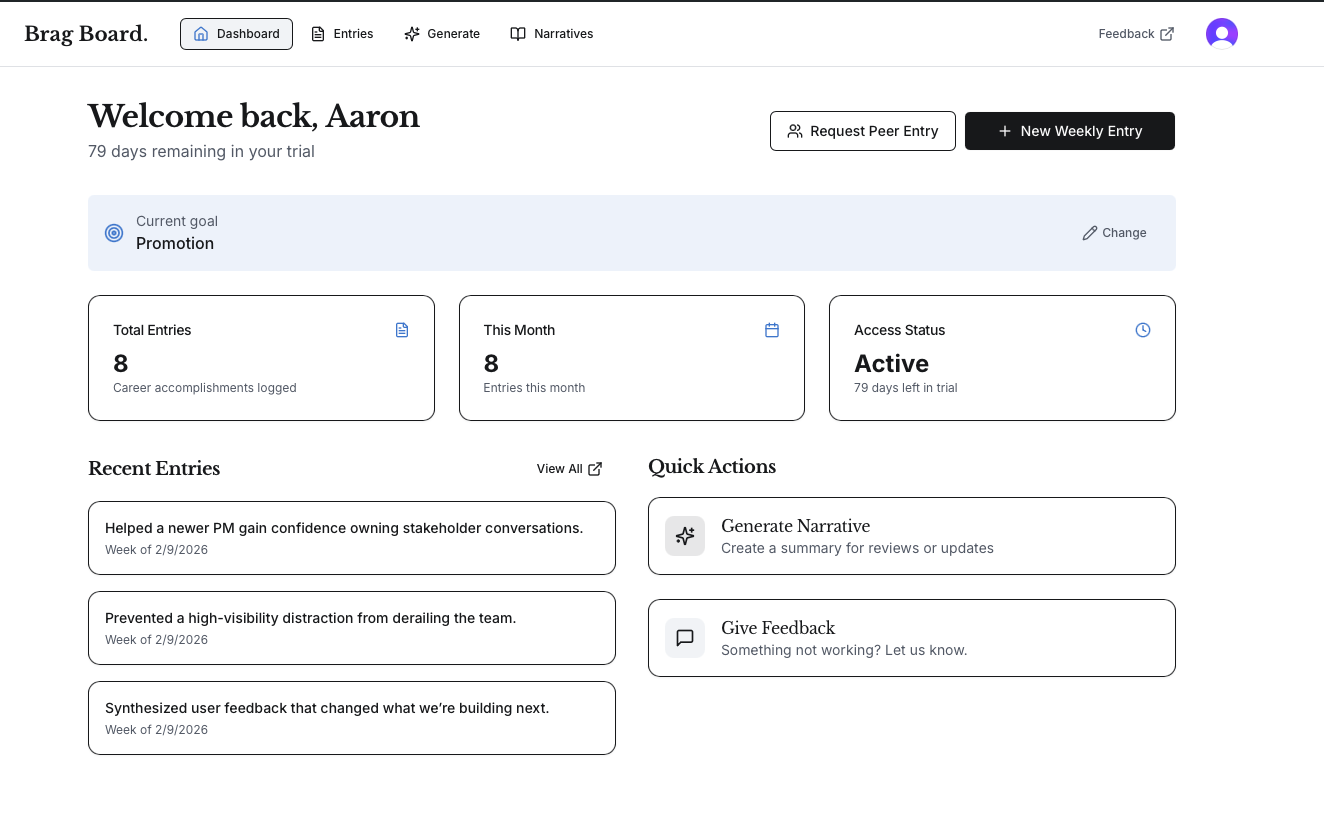Open the Narratives tab
The image size is (1324, 814).
(x=552, y=34)
